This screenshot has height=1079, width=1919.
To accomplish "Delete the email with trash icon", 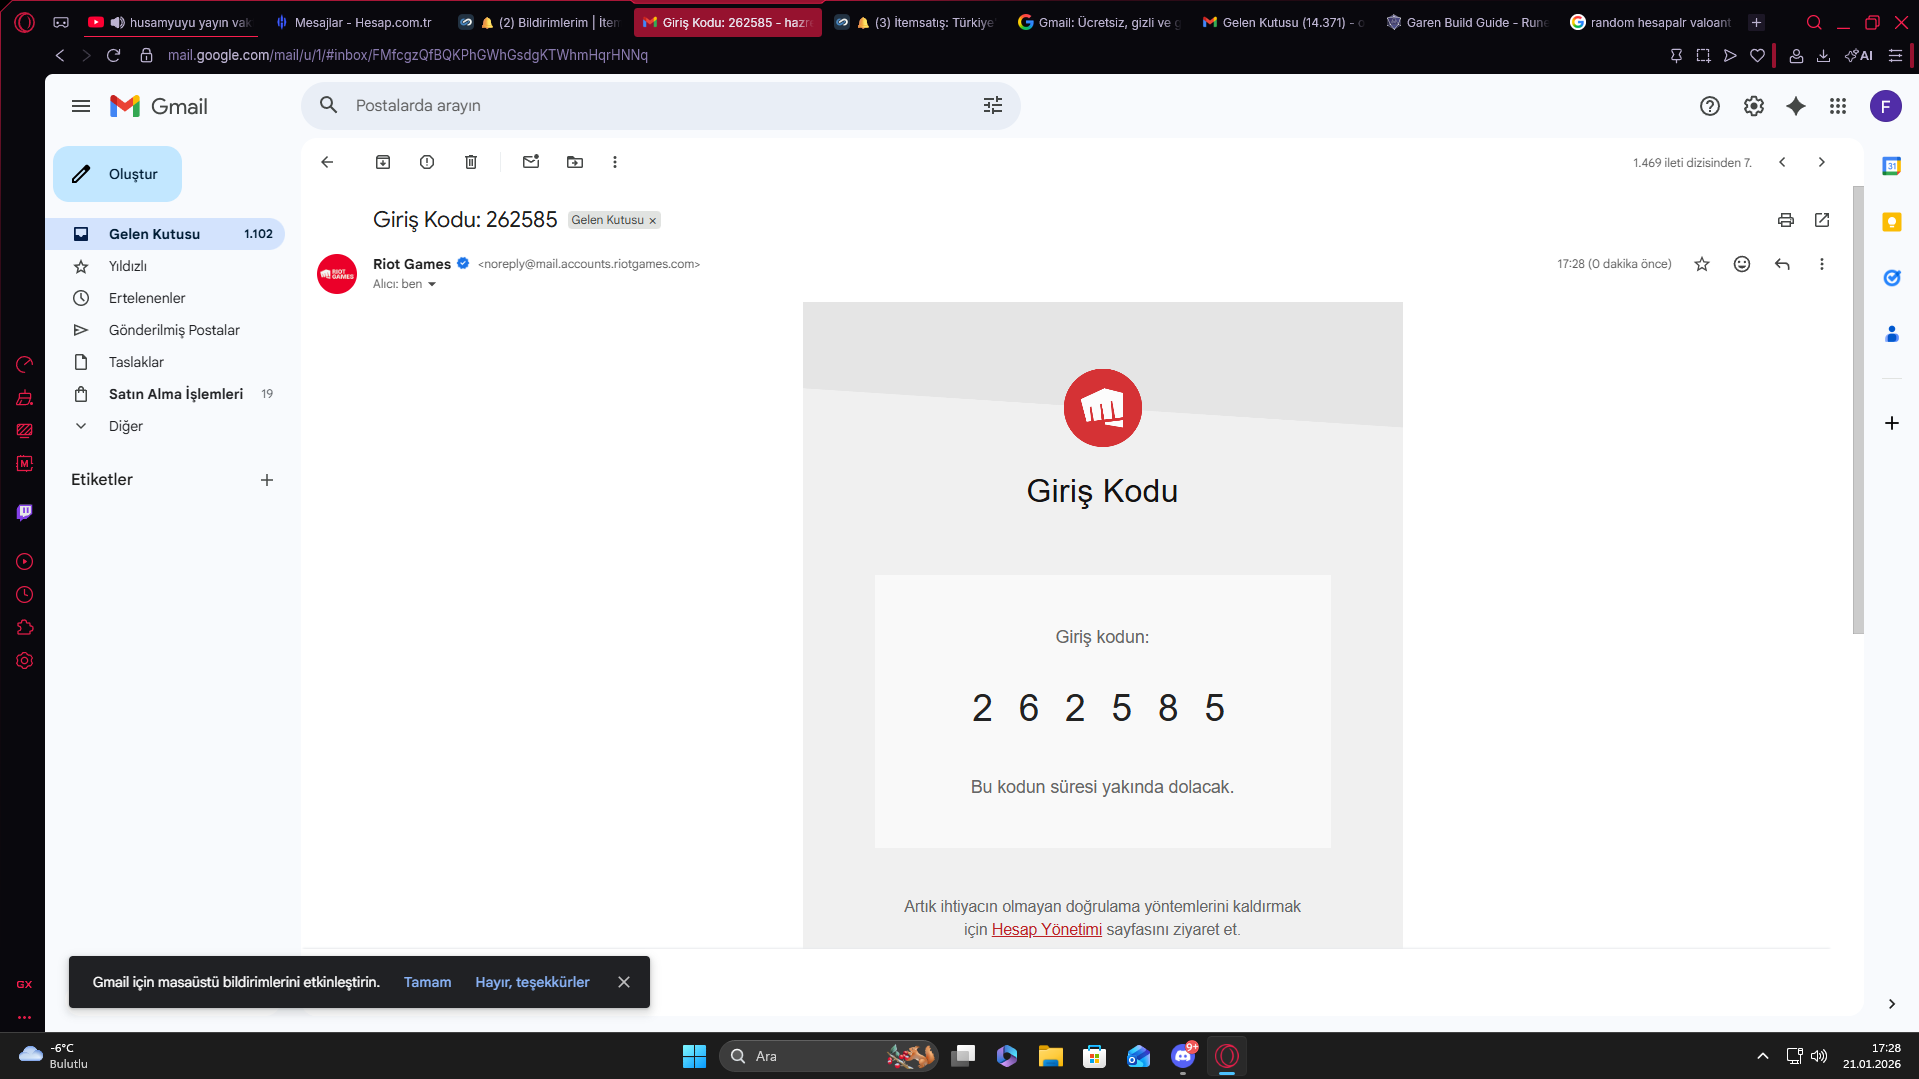I will pyautogui.click(x=471, y=162).
